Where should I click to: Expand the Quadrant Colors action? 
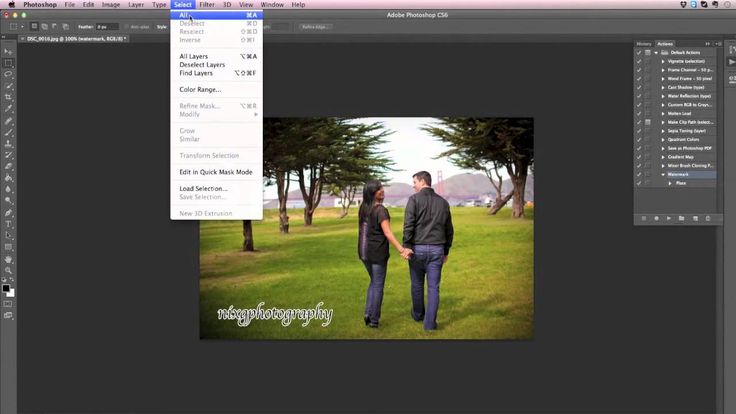pos(663,139)
